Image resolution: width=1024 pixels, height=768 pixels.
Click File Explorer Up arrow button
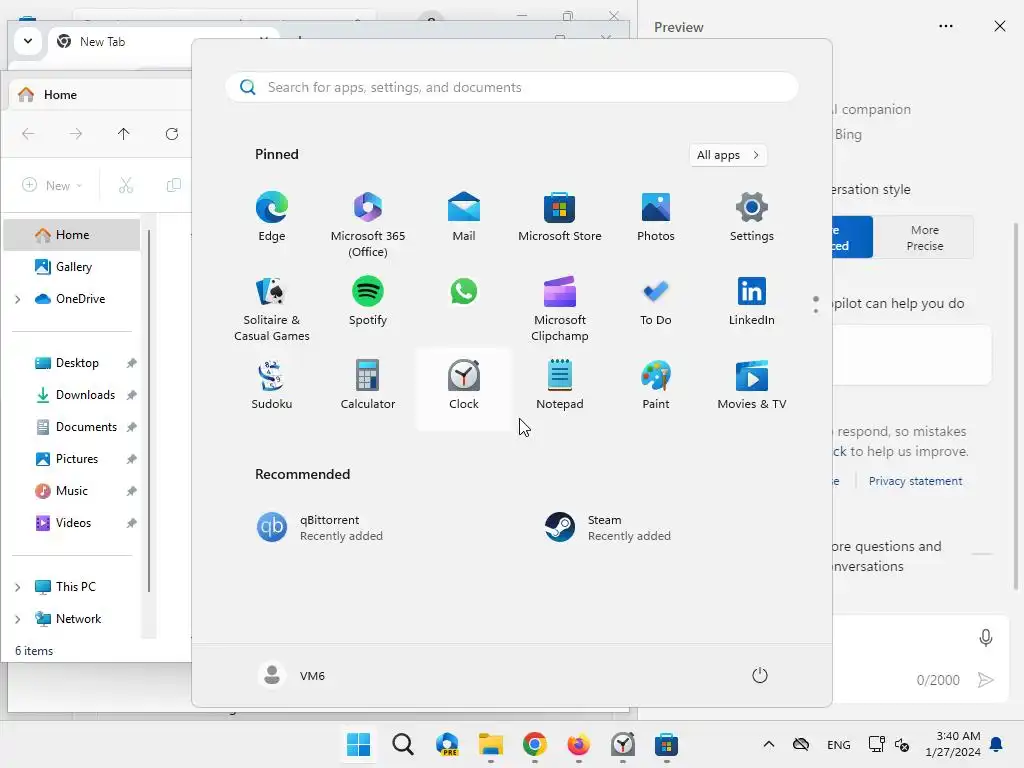coord(123,134)
